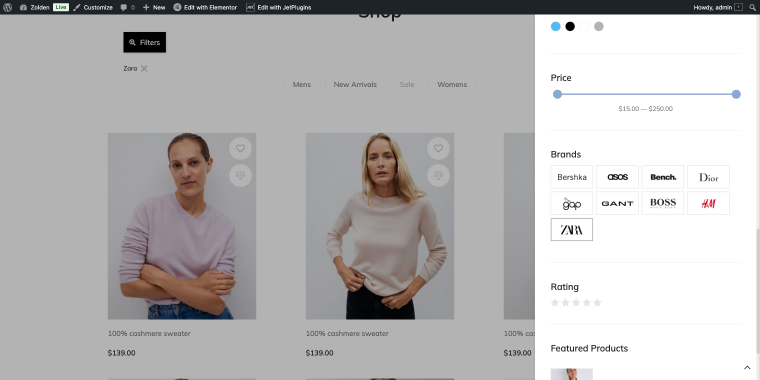
Task: Select the white color swatch
Action: point(585,27)
